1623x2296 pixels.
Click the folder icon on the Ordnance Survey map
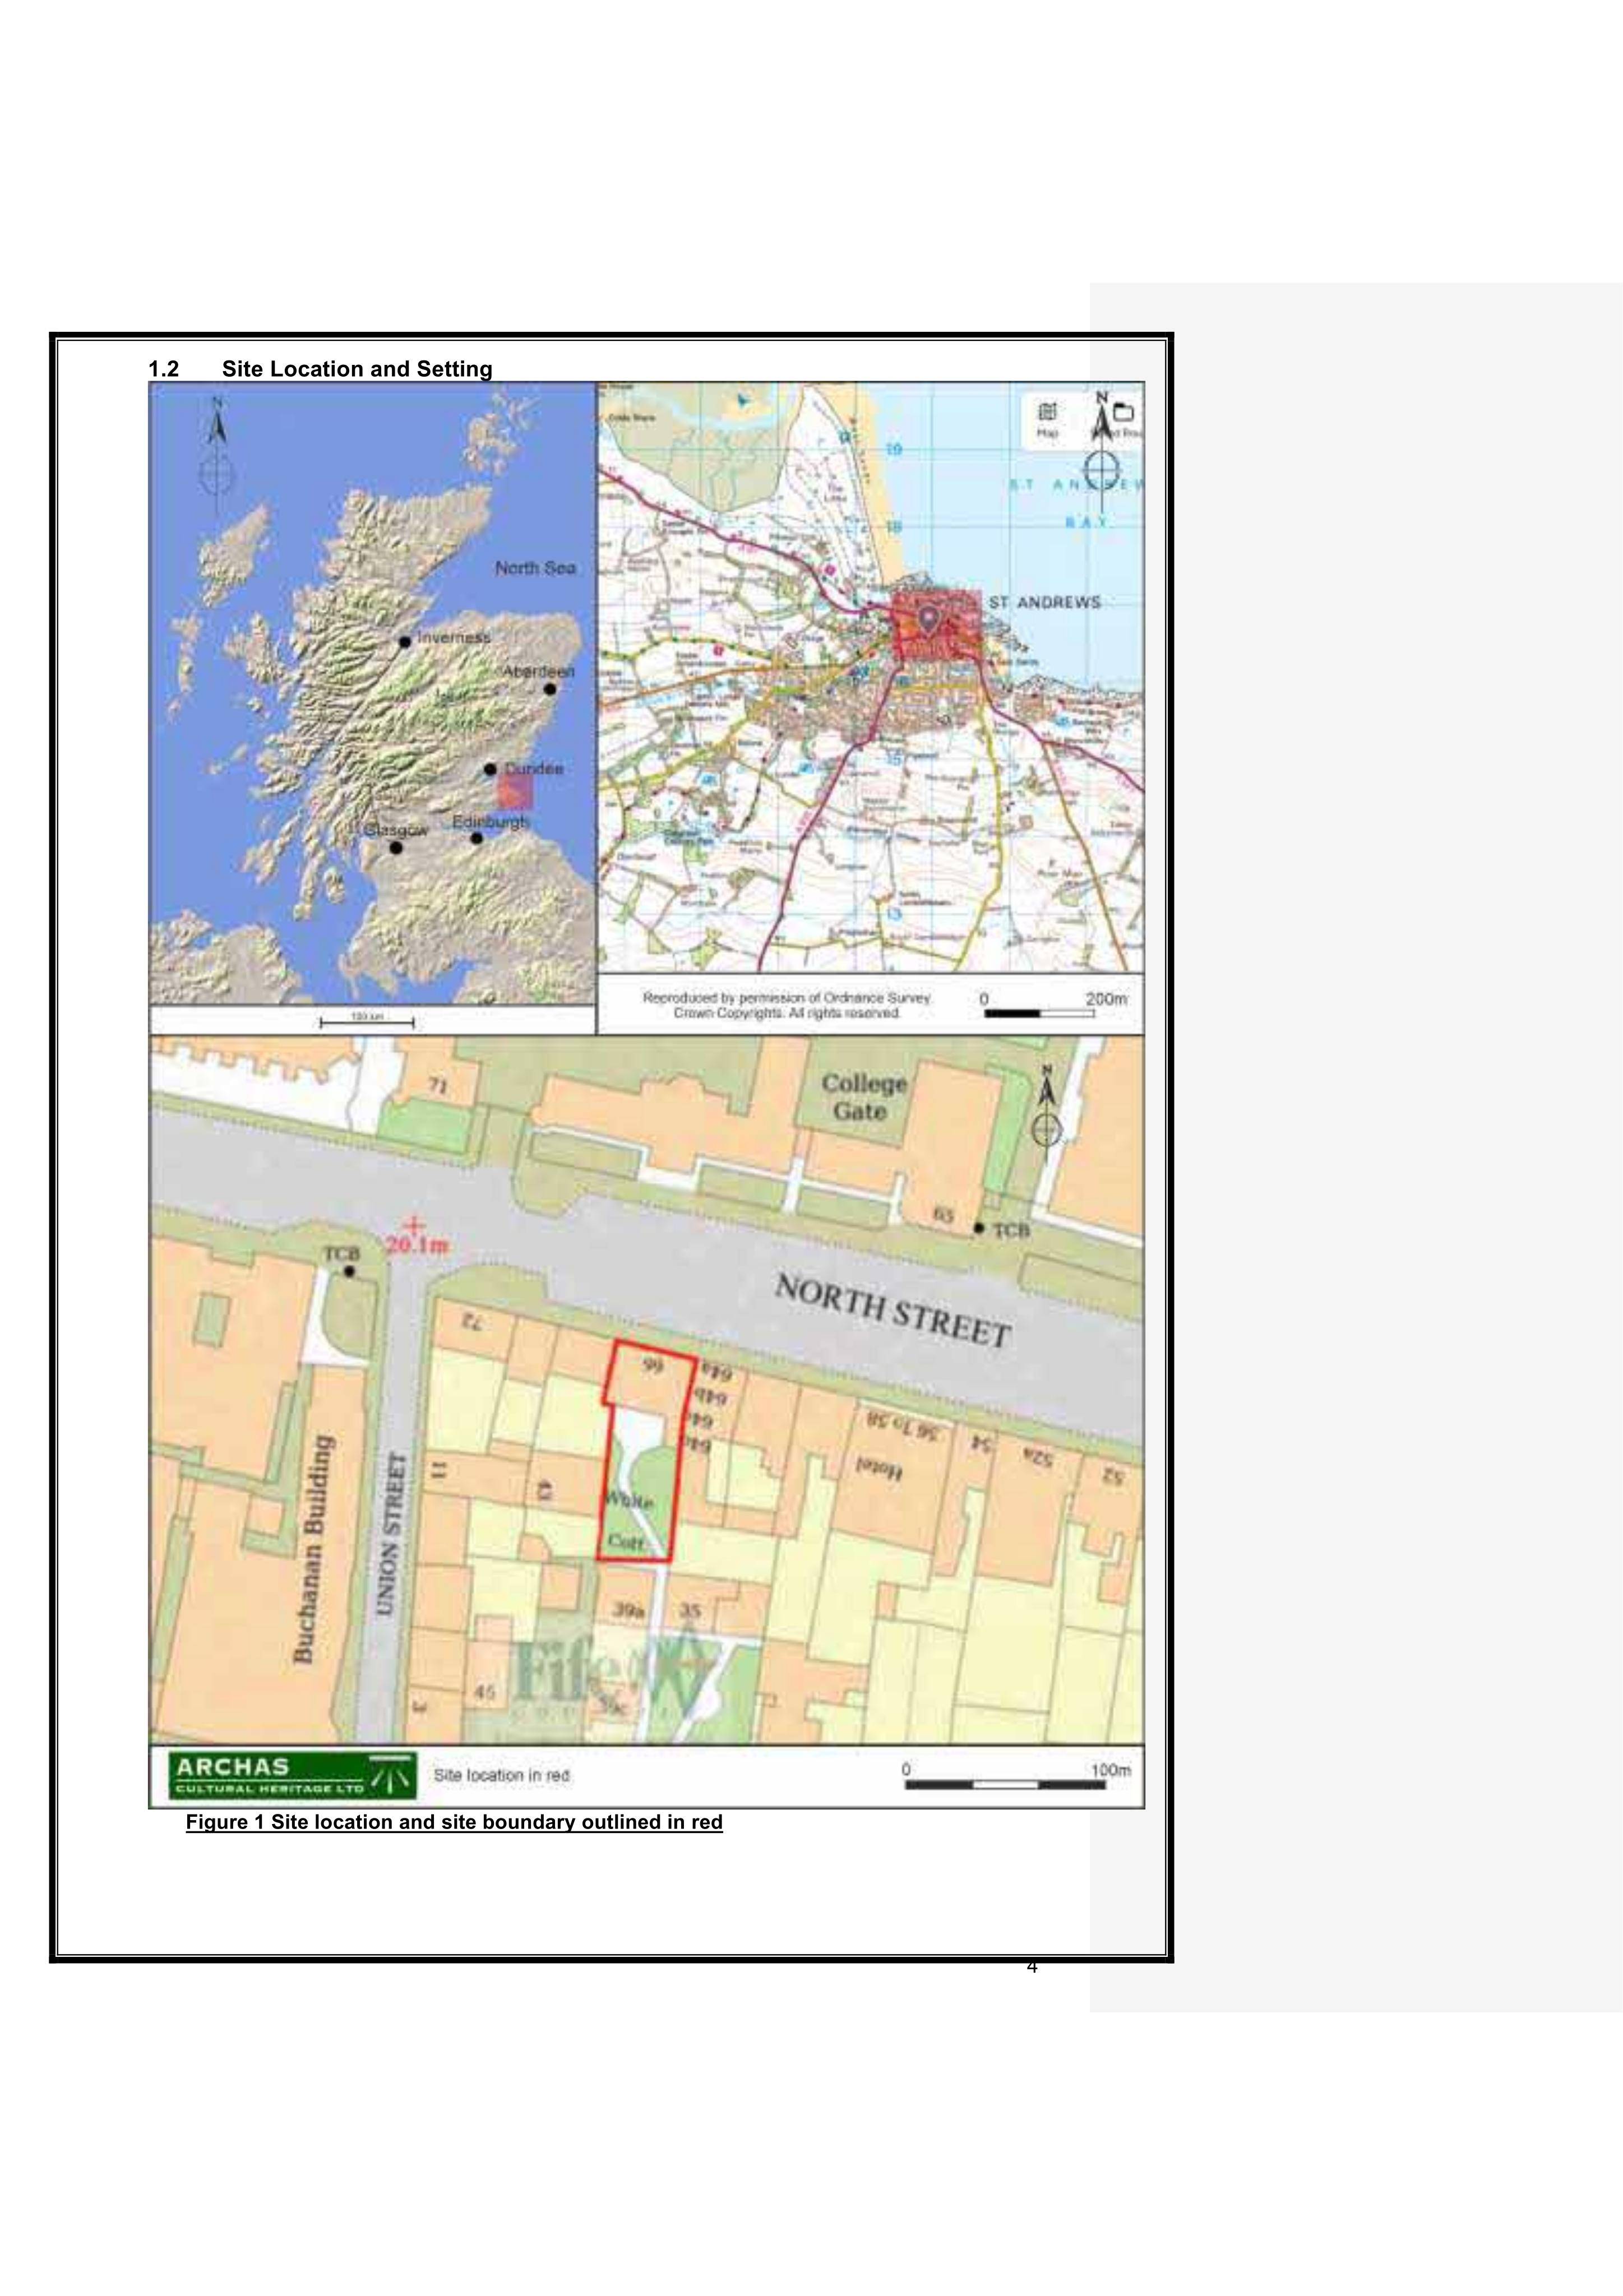pyautogui.click(x=1124, y=411)
